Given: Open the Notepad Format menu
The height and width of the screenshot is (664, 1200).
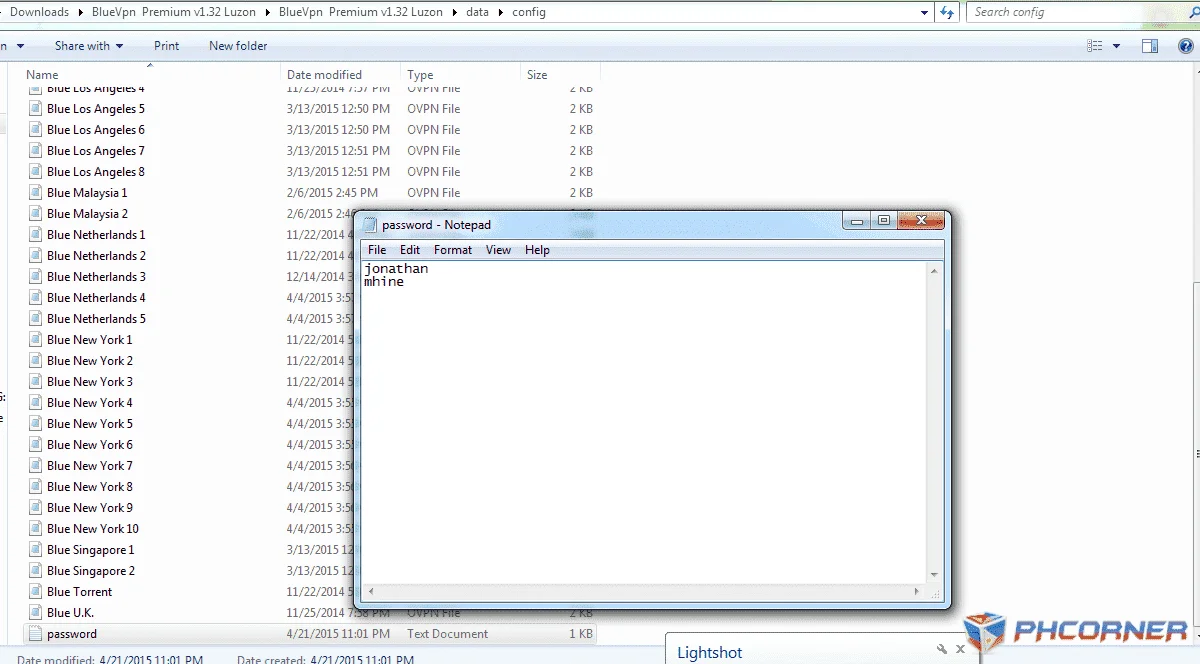Looking at the screenshot, I should (453, 250).
